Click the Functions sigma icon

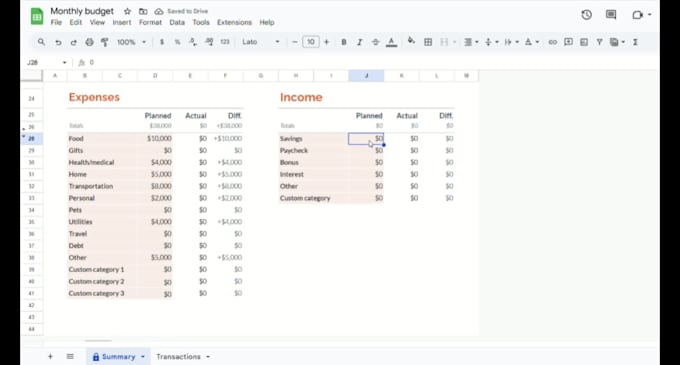(635, 42)
